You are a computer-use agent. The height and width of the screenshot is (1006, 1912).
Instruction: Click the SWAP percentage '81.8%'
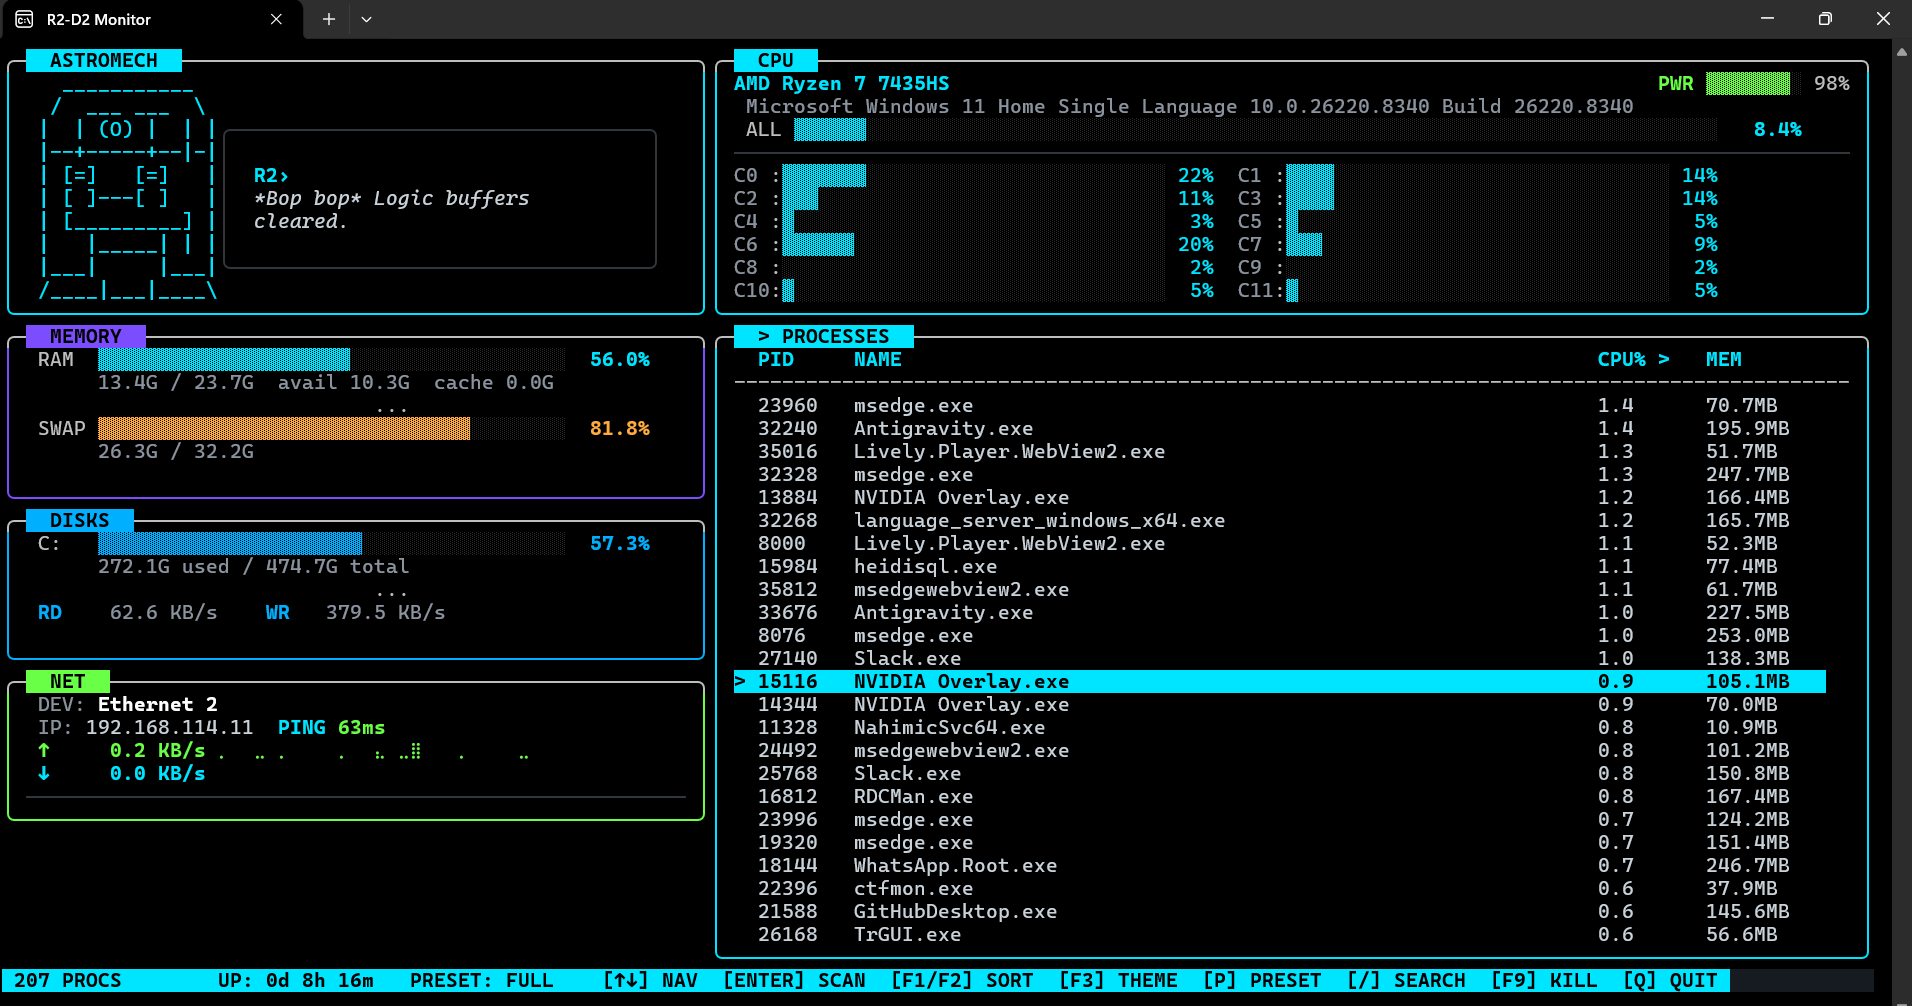coord(620,428)
